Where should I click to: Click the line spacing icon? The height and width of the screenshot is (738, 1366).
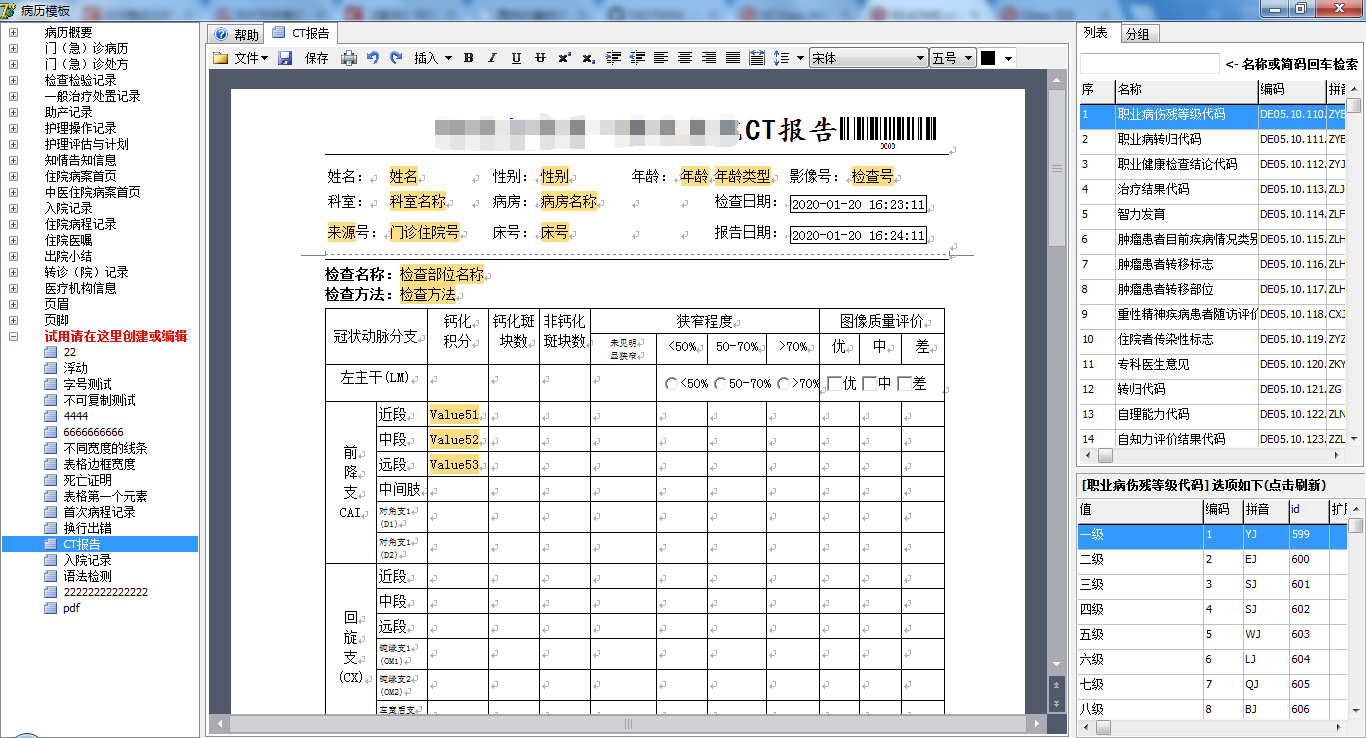click(x=781, y=58)
